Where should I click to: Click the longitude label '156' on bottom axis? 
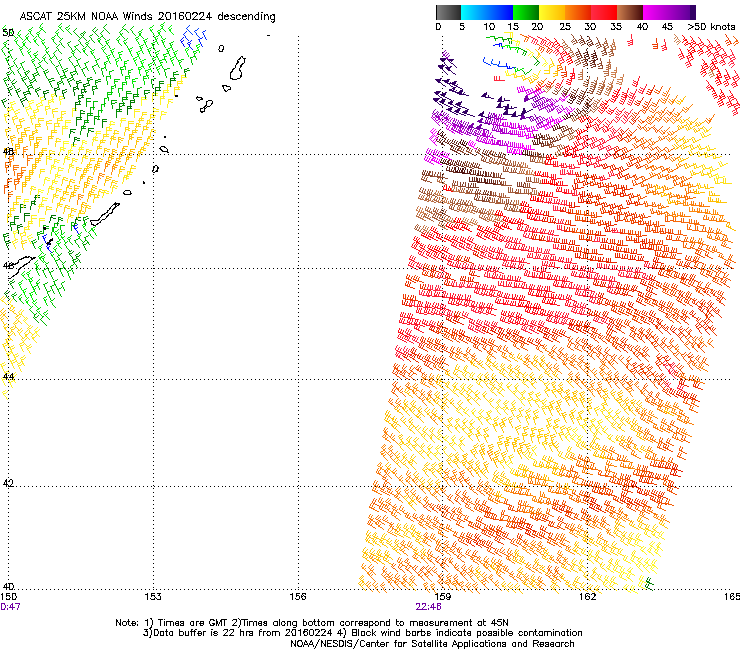pyautogui.click(x=298, y=597)
